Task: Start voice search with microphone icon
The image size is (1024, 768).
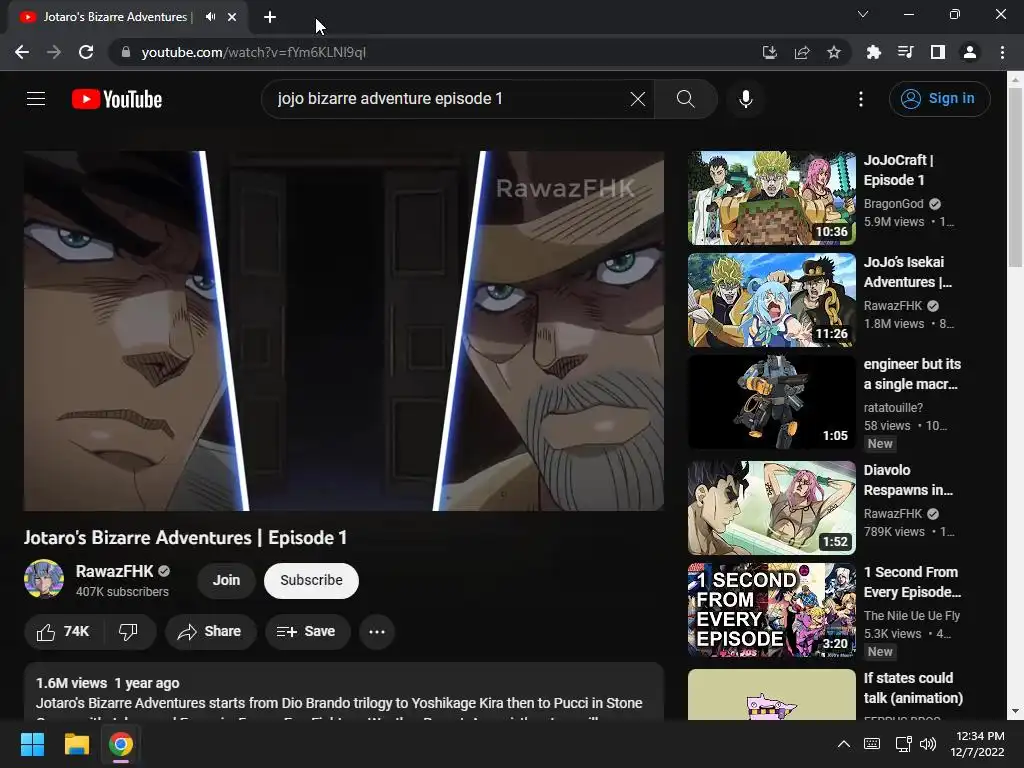Action: point(746,99)
